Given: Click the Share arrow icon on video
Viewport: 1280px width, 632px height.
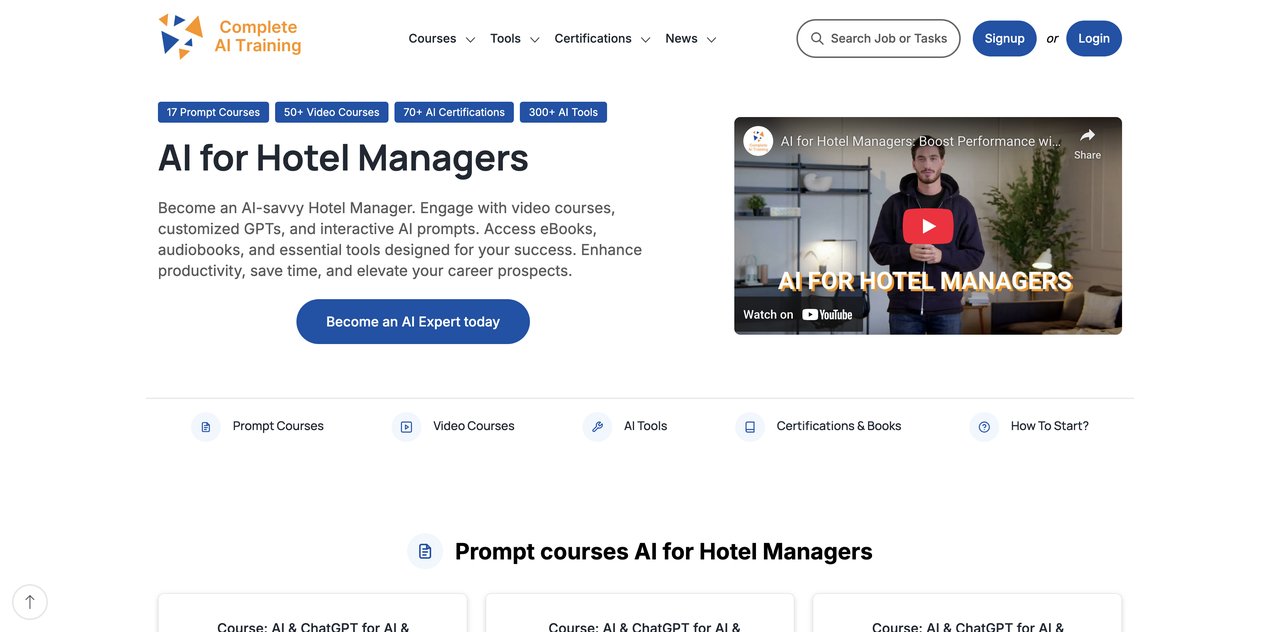Looking at the screenshot, I should click(x=1087, y=136).
